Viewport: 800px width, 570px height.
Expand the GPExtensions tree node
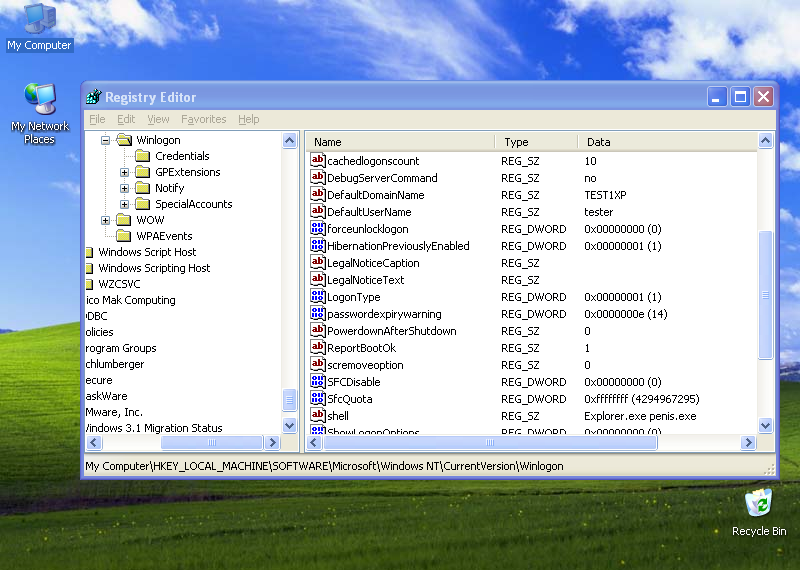click(x=124, y=172)
